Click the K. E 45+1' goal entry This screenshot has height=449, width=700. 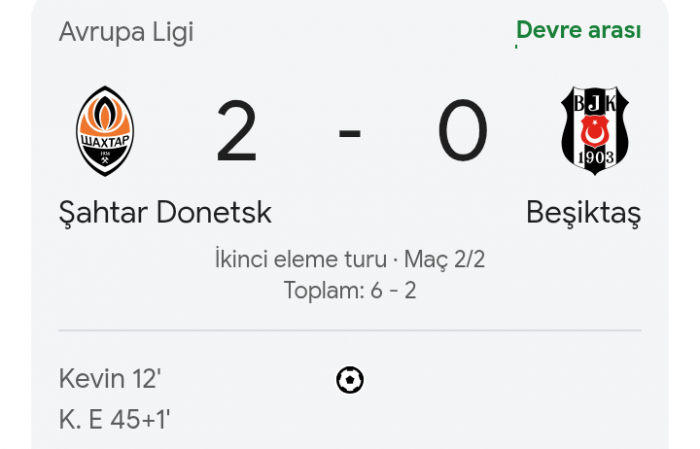click(x=114, y=420)
